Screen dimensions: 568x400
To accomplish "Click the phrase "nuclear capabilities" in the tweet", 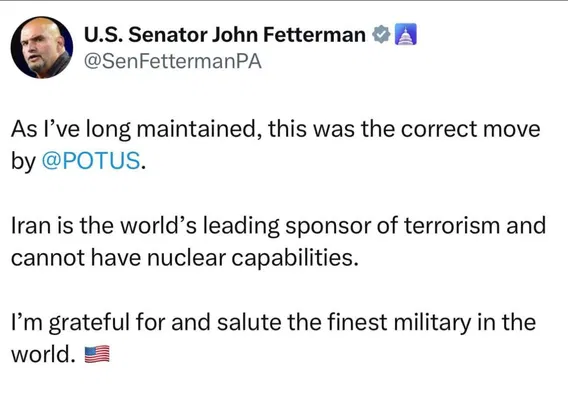I will pyautogui.click(x=253, y=258).
